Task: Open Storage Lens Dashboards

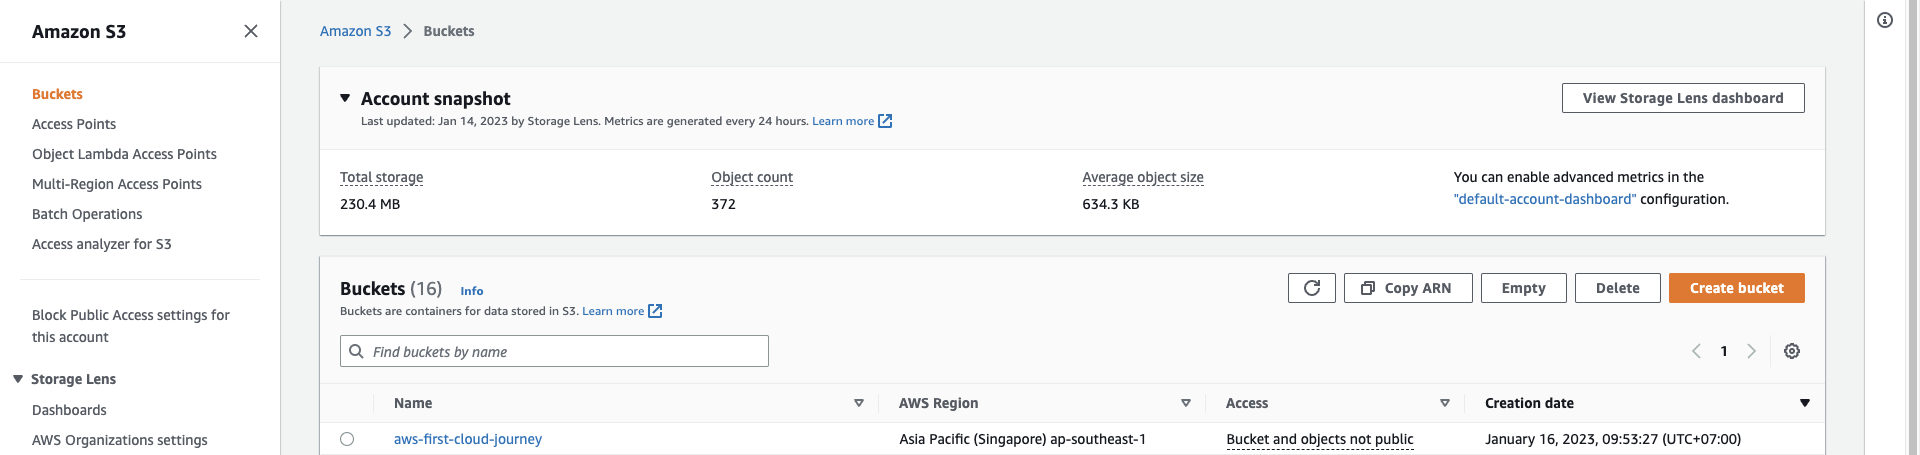Action: click(x=69, y=410)
